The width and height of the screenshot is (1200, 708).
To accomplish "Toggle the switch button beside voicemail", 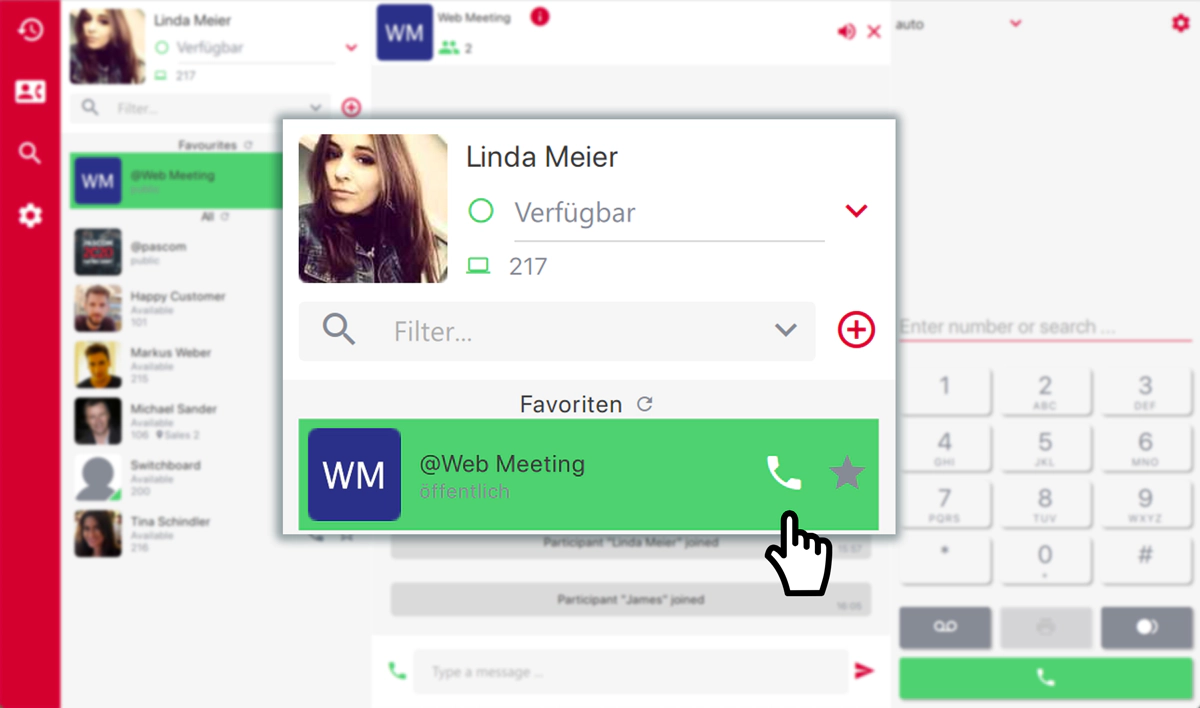I will (1146, 627).
